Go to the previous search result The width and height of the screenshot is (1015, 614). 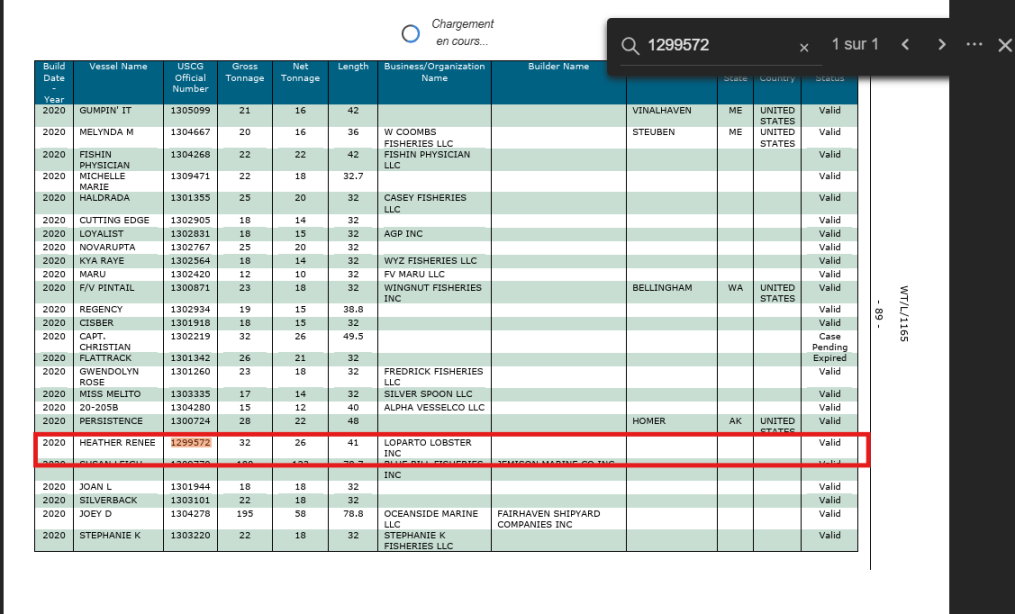pos(905,45)
